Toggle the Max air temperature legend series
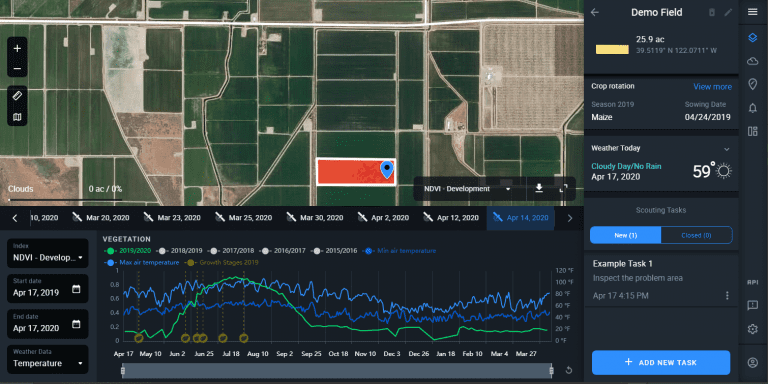The width and height of the screenshot is (768, 384). click(142, 263)
